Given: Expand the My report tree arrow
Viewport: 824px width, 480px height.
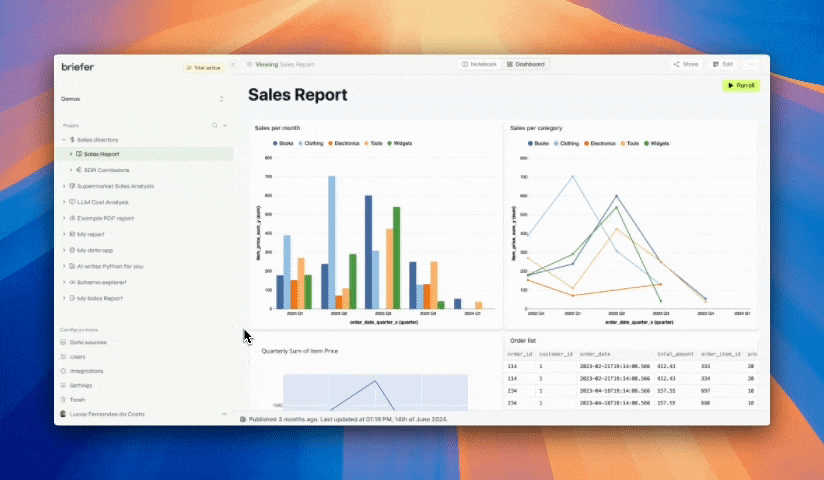Looking at the screenshot, I should coord(64,234).
